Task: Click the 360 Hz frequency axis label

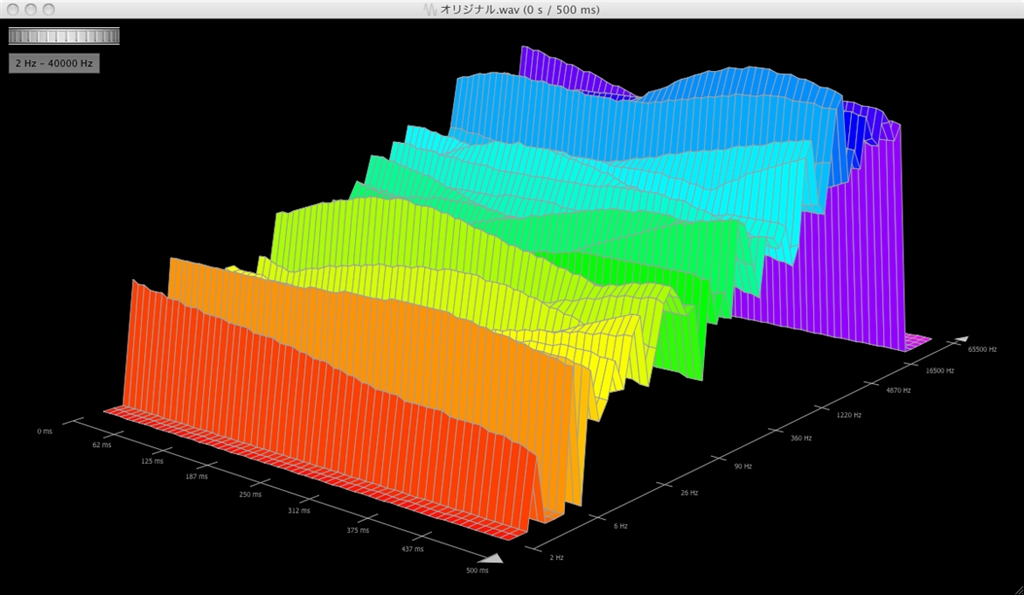Action: click(x=801, y=438)
